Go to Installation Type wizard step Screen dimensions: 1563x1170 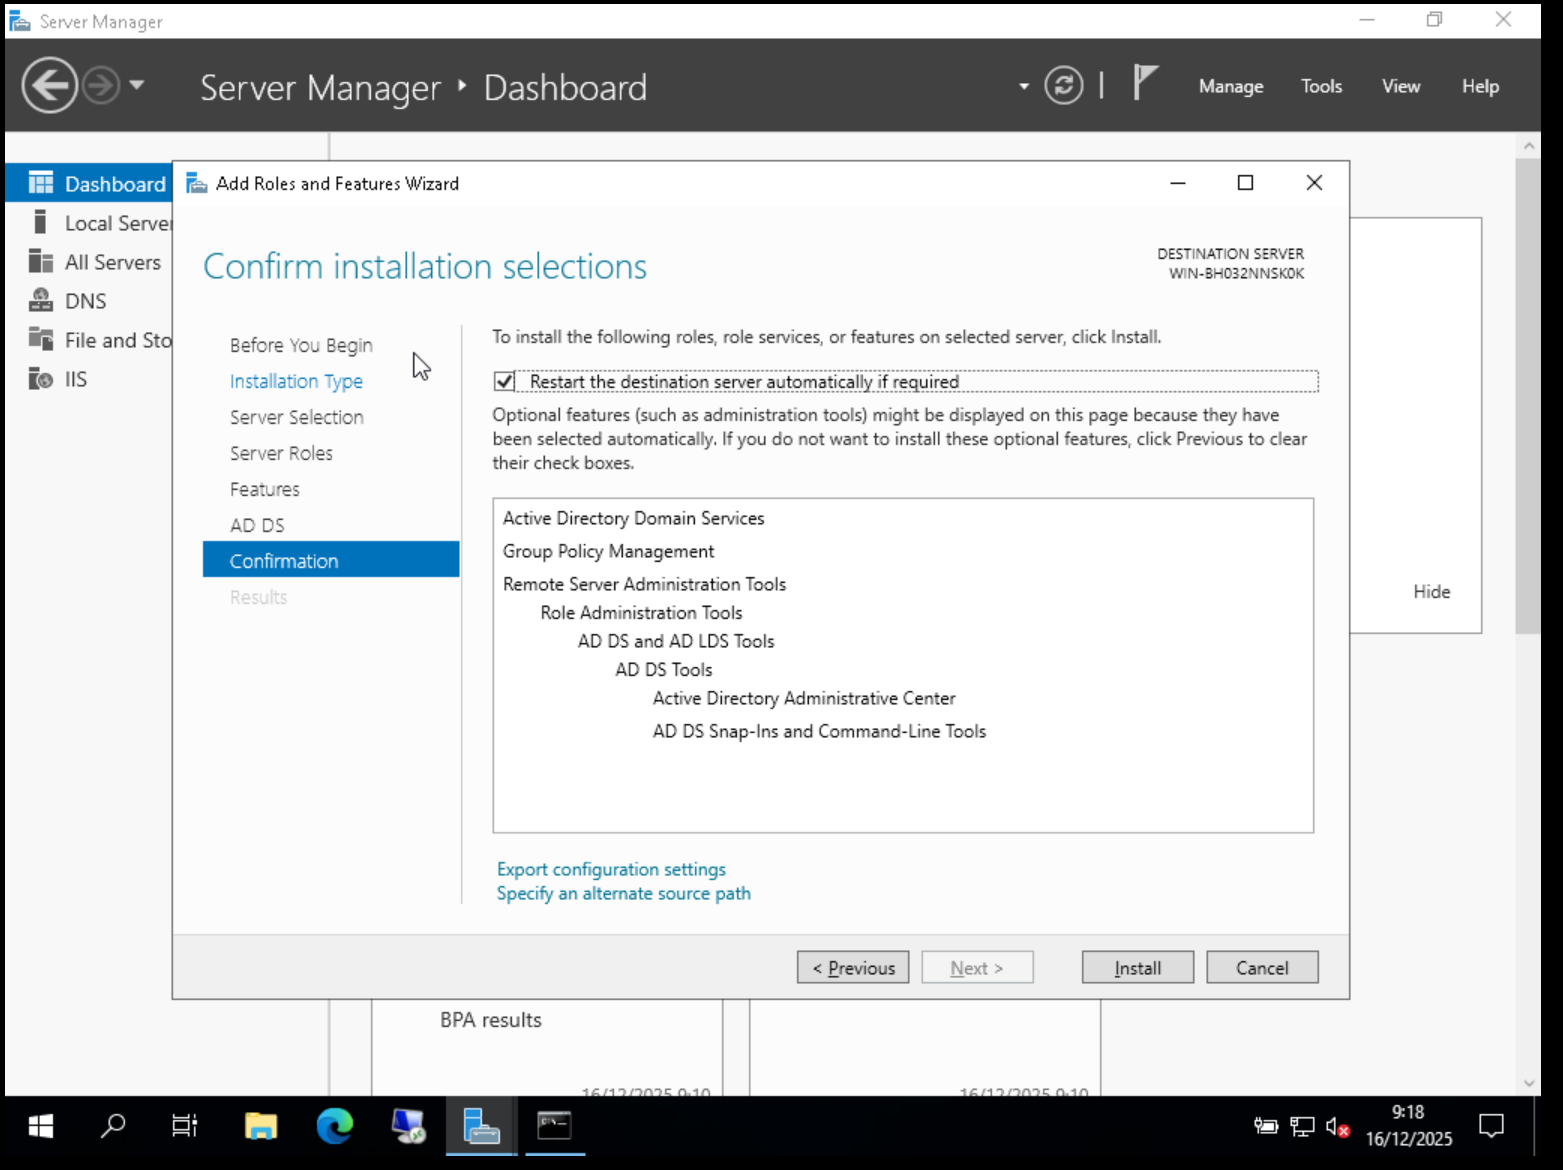pyautogui.click(x=296, y=381)
